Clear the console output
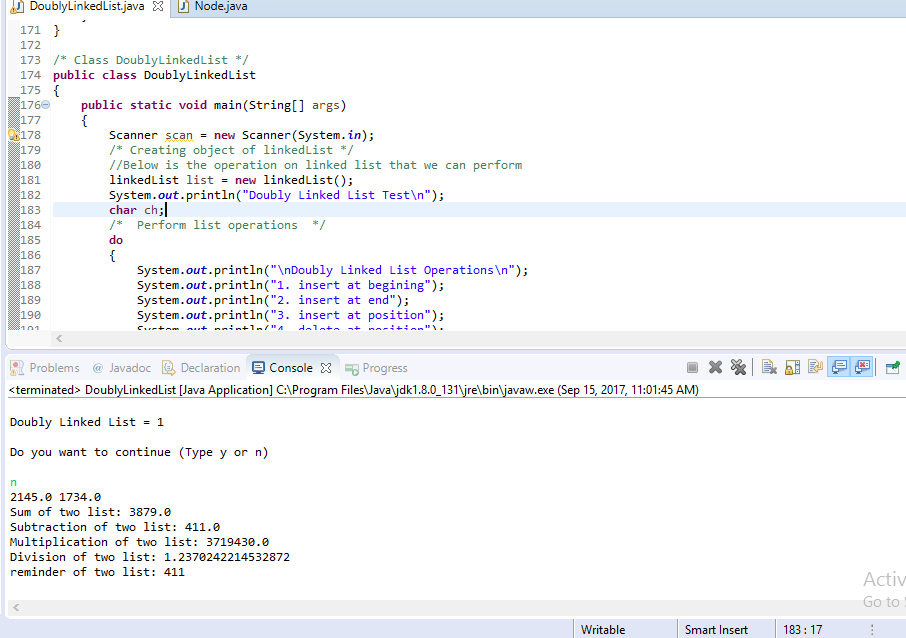 coord(769,368)
